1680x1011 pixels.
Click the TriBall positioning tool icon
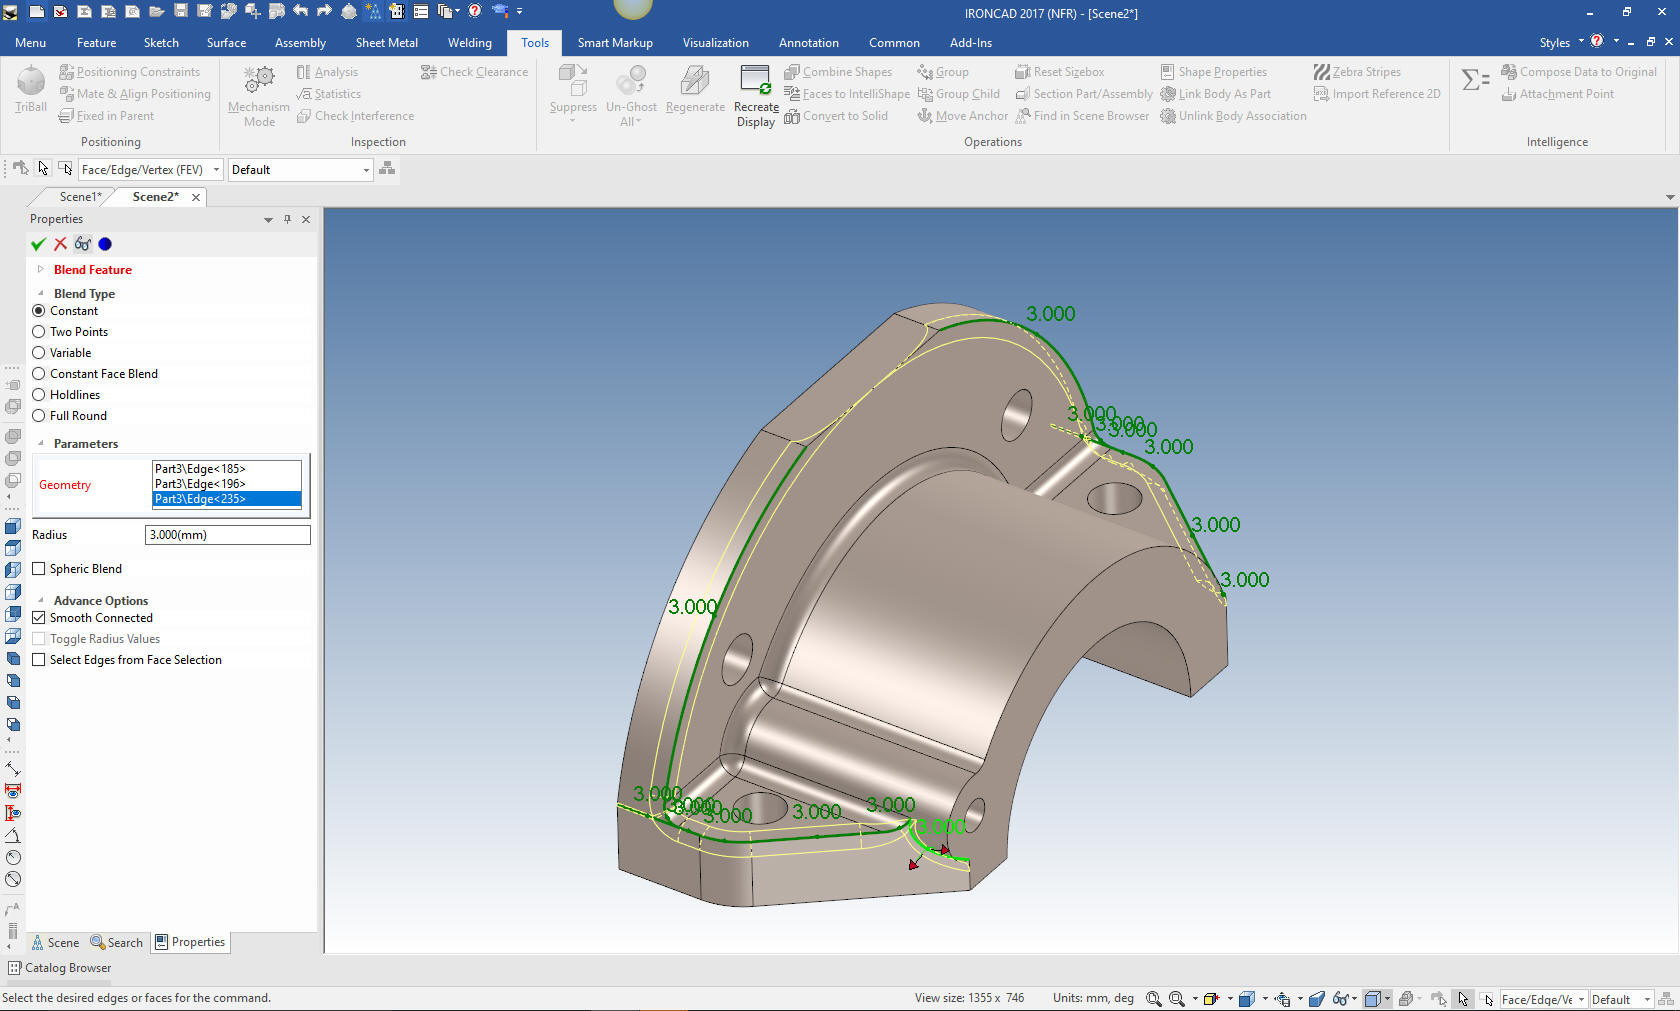30,82
